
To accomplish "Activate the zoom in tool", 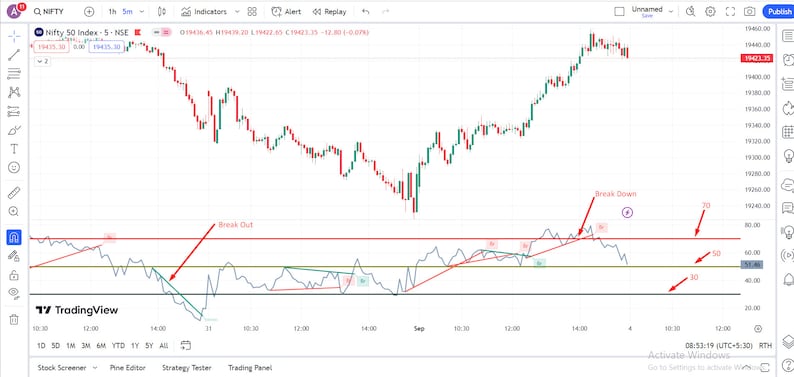I will click(x=14, y=212).
